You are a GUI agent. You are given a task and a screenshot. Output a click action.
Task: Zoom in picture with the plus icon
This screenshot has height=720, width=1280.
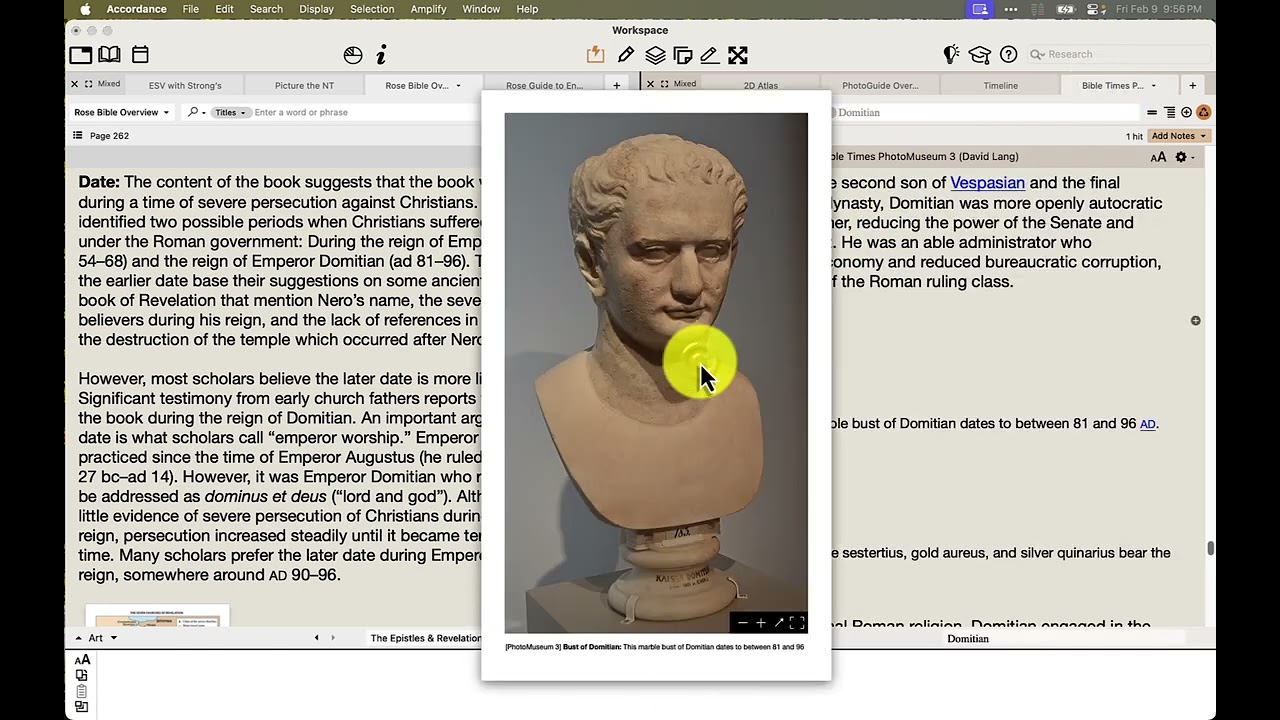coord(761,624)
